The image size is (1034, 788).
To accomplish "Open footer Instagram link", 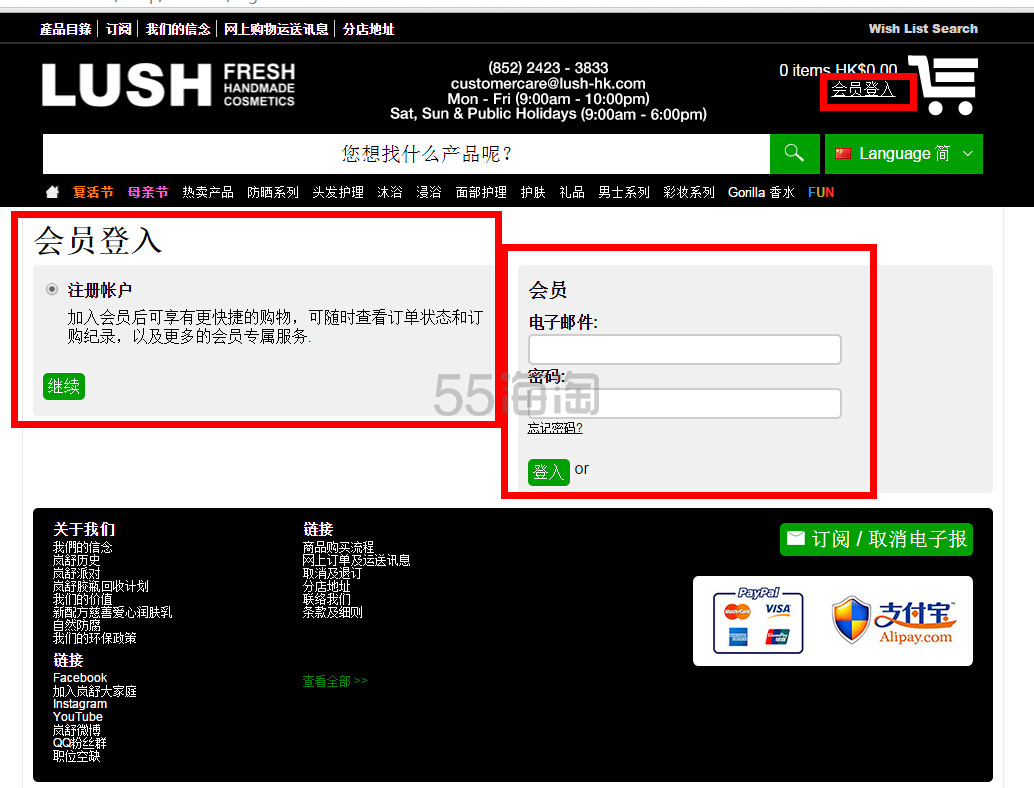I will (80, 704).
